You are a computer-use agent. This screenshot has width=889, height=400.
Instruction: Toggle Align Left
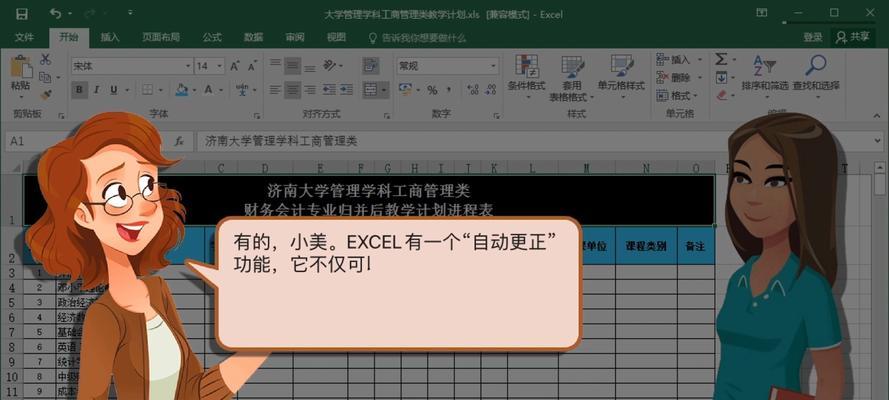click(x=275, y=90)
